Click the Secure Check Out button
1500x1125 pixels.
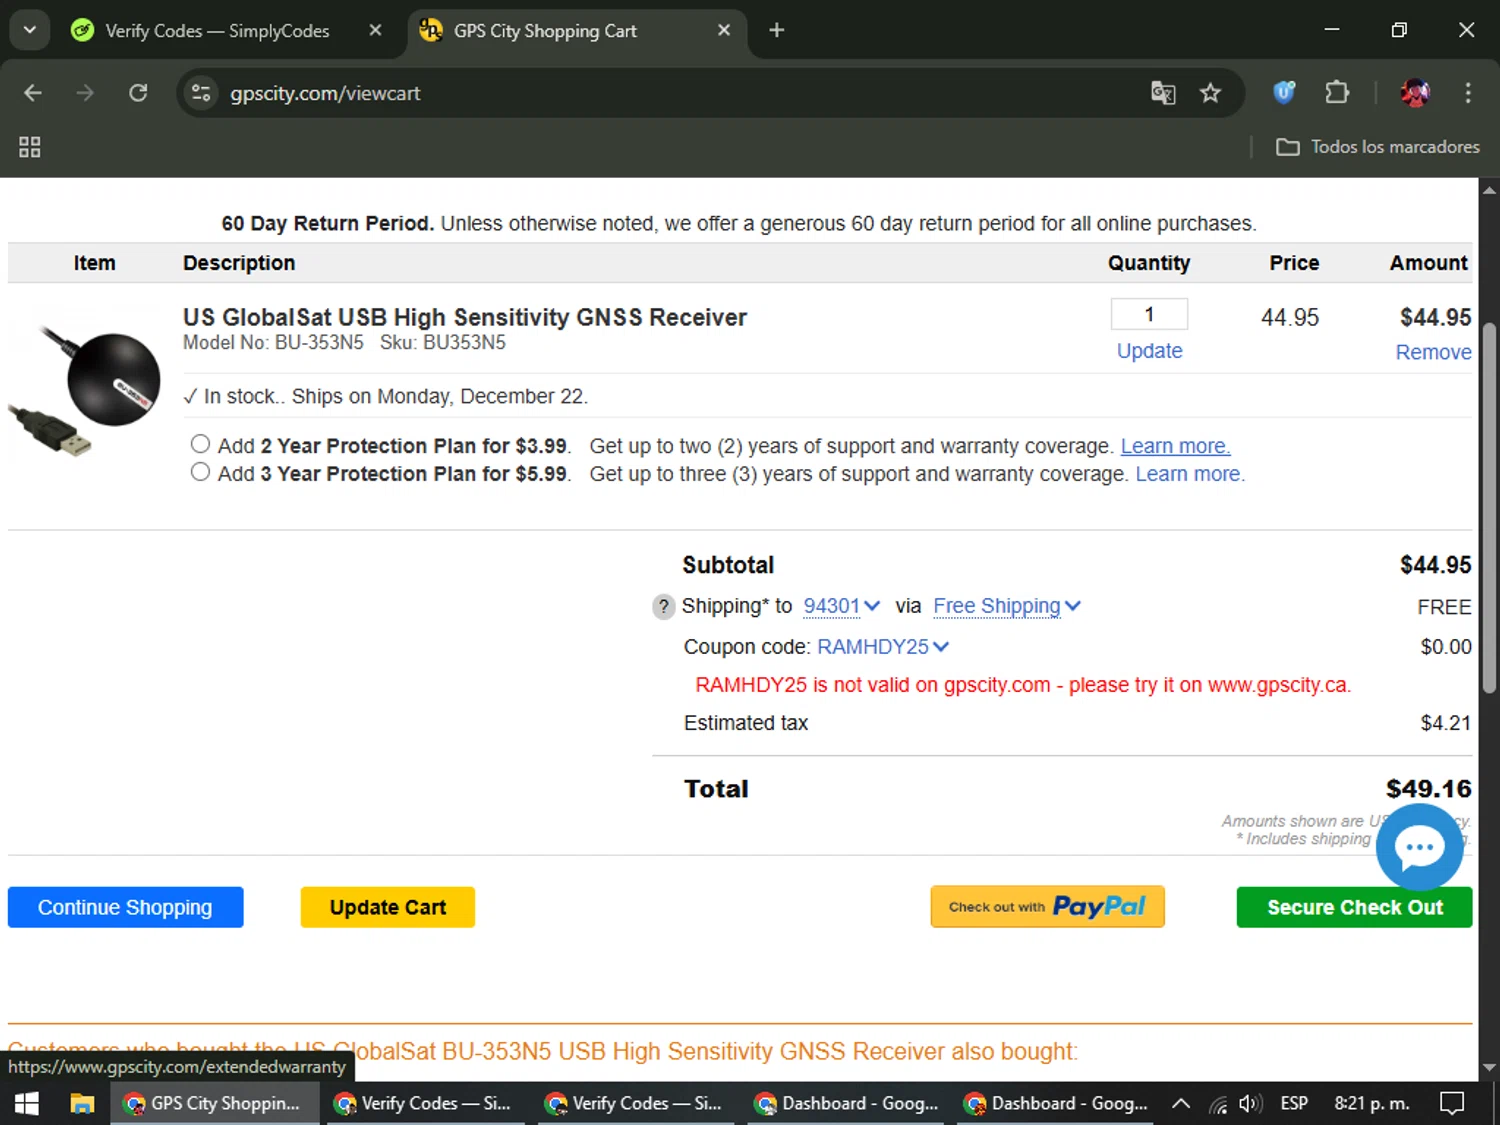click(x=1354, y=907)
